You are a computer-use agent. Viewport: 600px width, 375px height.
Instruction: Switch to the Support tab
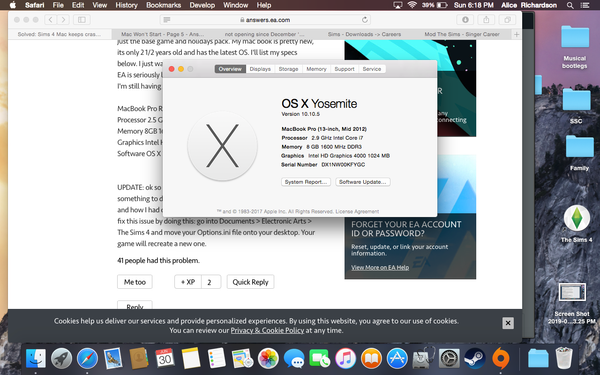tap(344, 69)
